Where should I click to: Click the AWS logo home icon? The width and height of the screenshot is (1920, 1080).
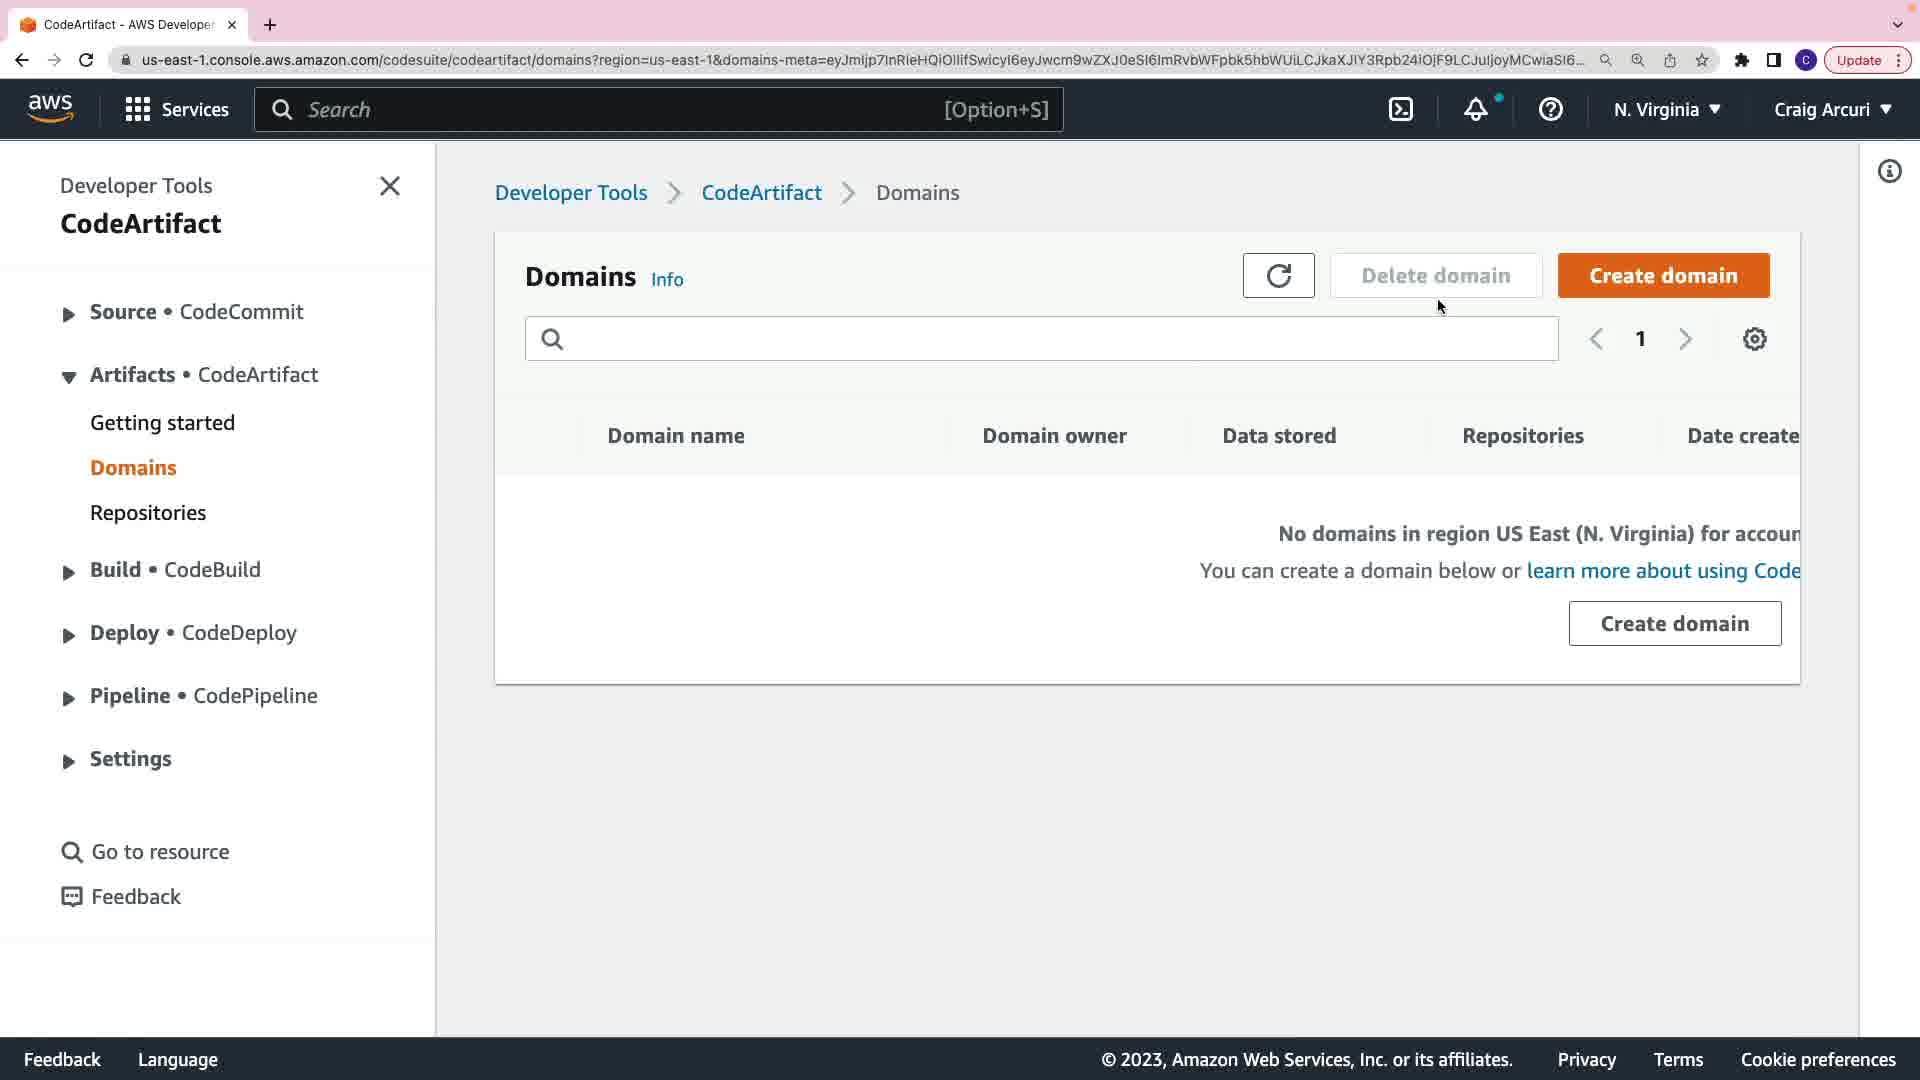50,109
